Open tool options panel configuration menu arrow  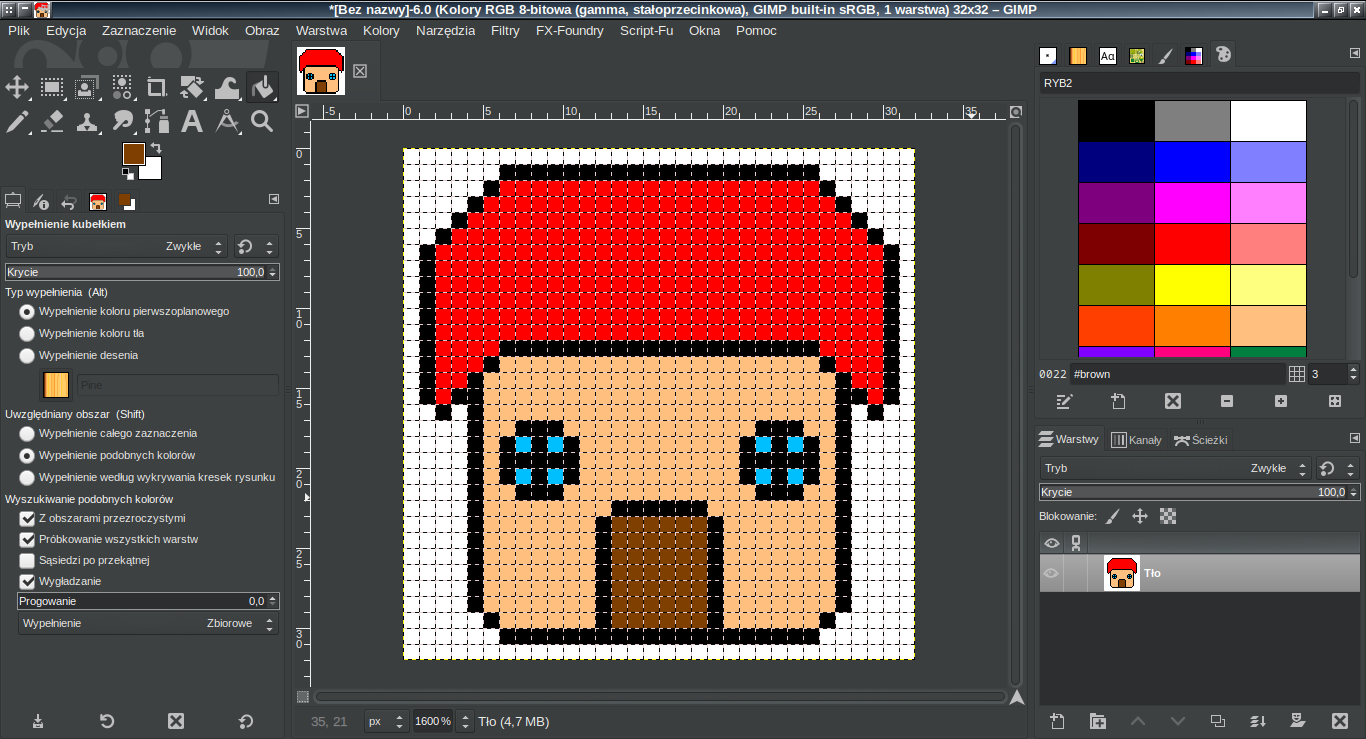[x=274, y=200]
